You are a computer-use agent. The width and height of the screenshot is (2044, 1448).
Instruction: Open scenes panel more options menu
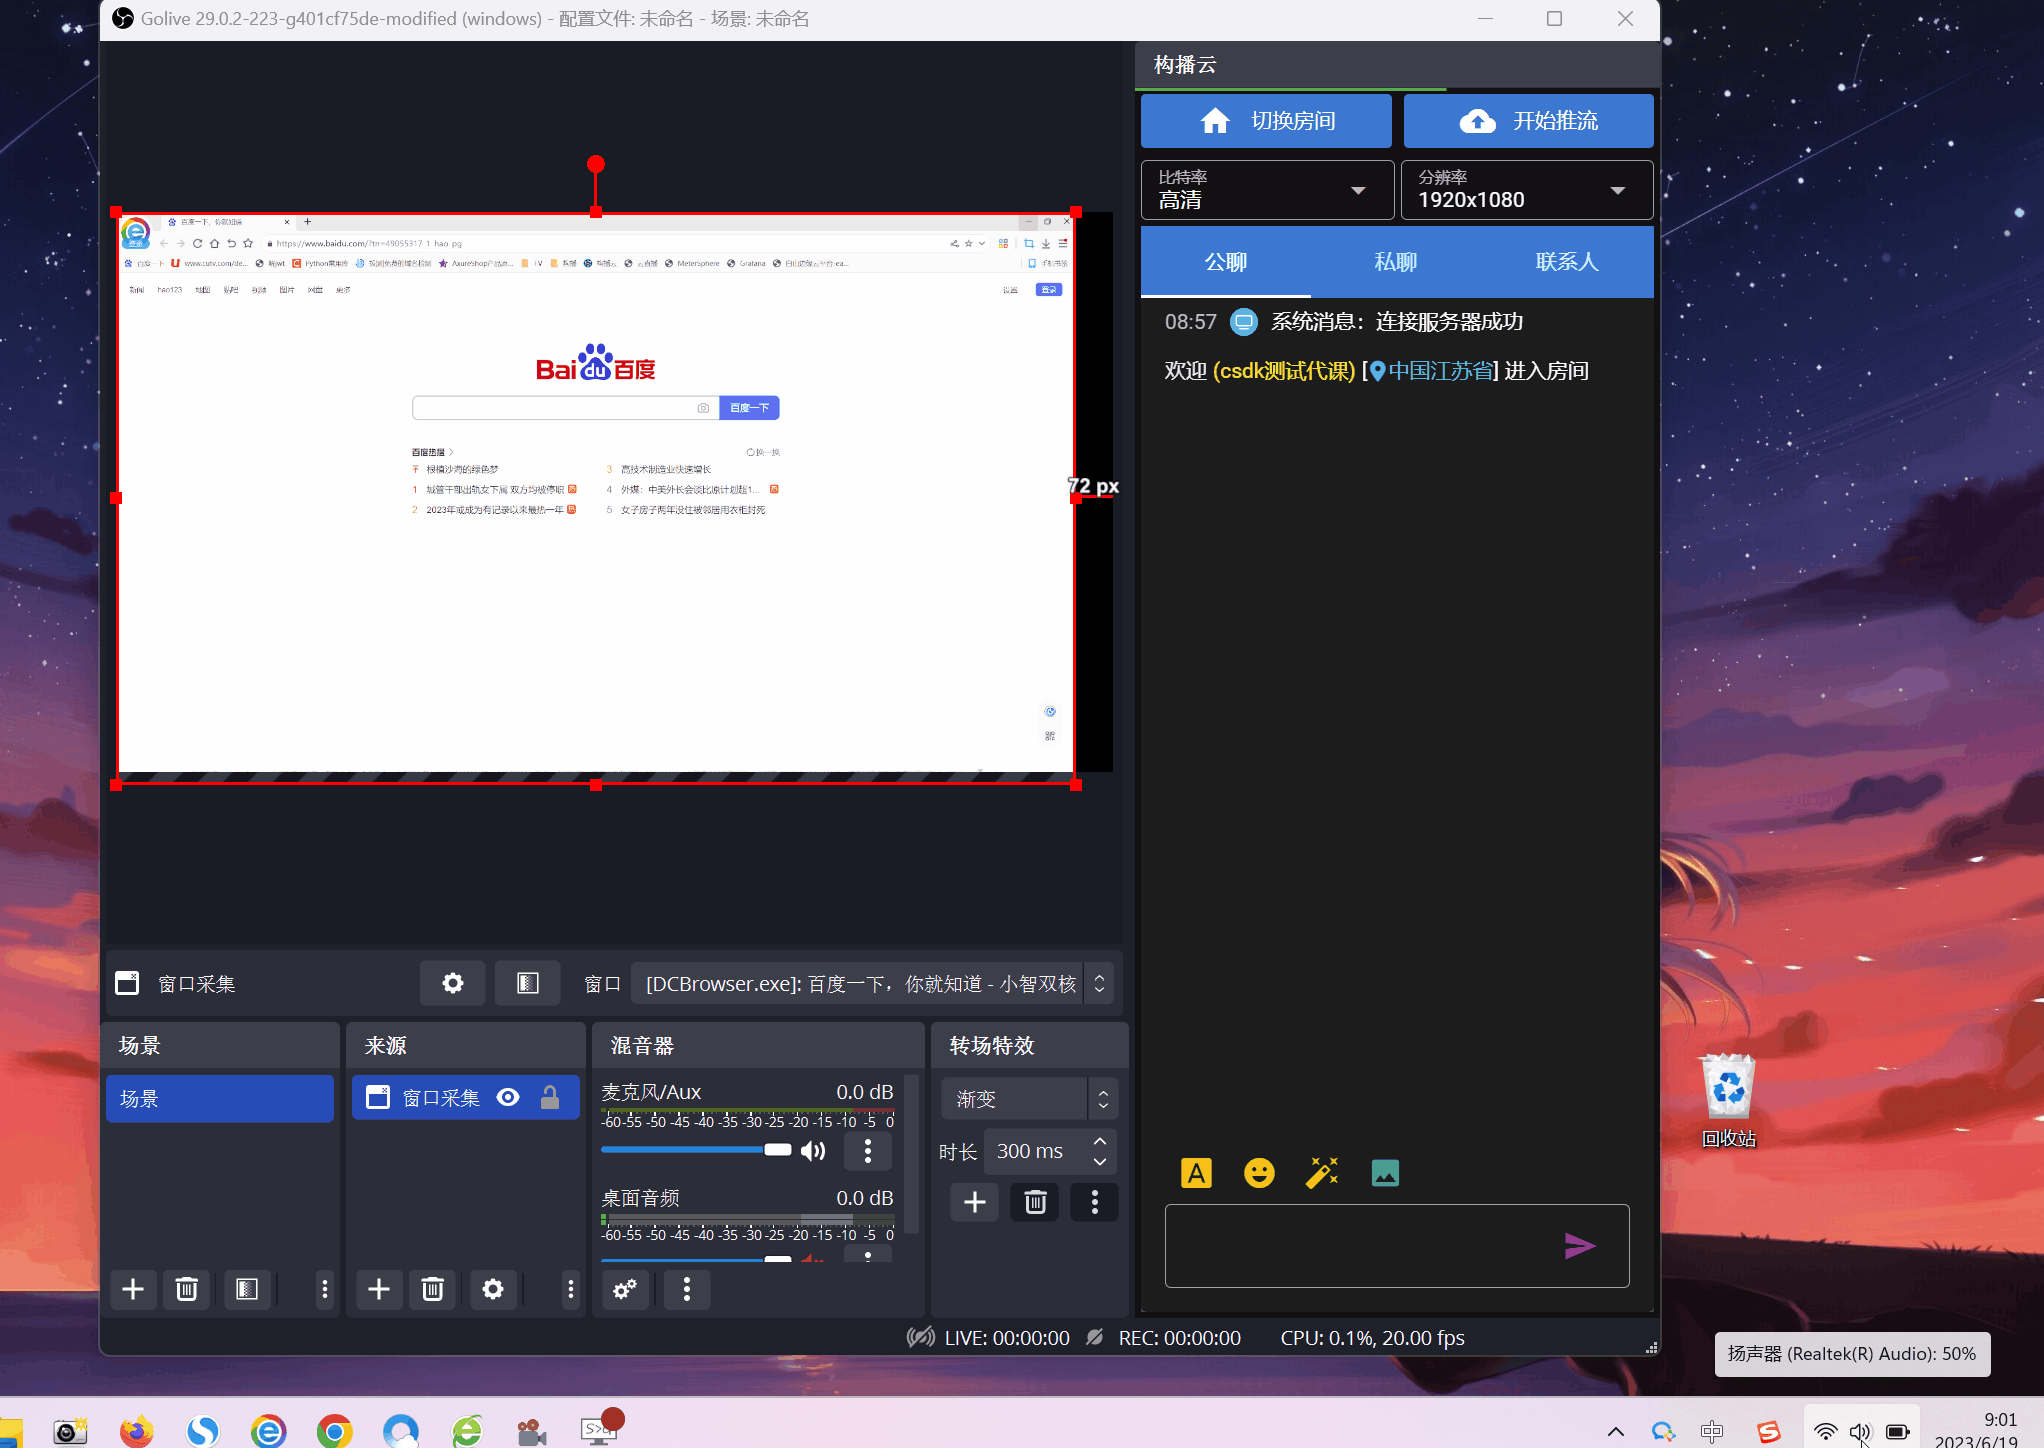pos(324,1290)
